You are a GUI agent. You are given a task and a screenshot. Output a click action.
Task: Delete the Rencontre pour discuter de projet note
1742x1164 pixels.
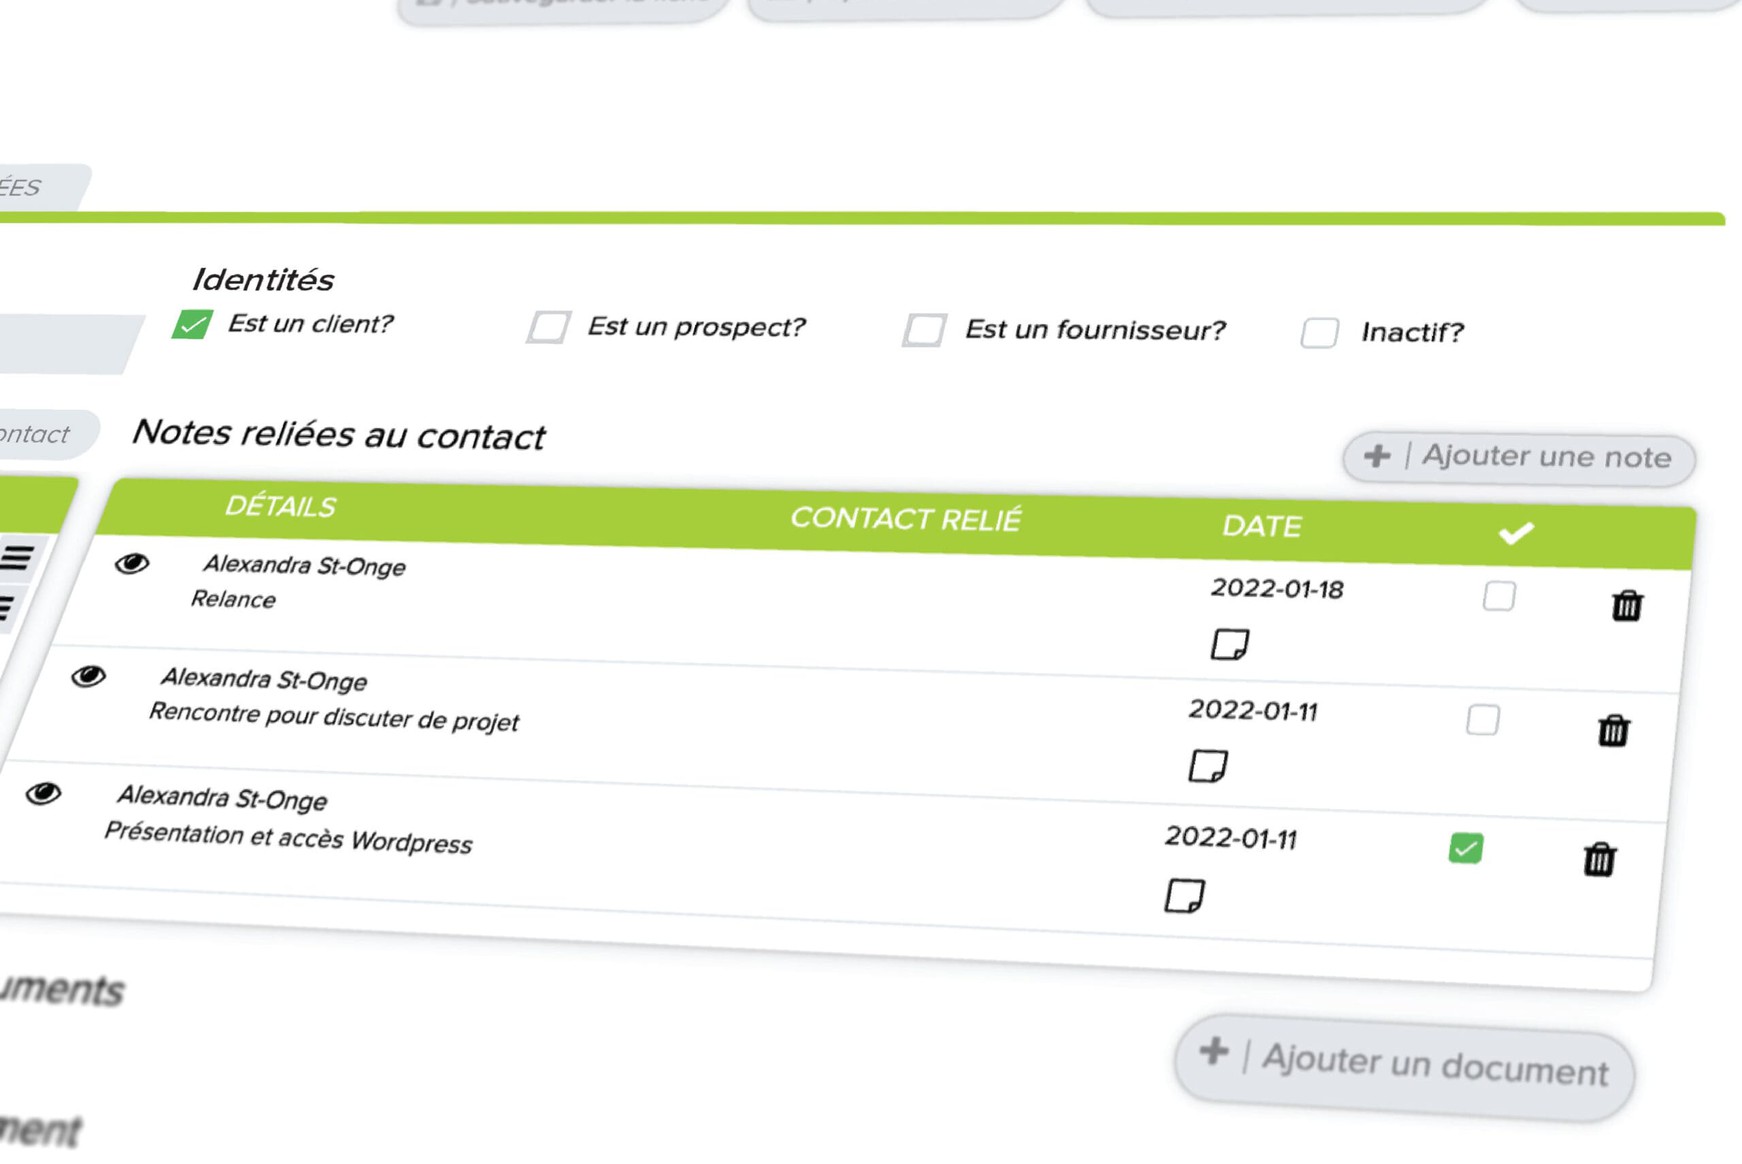coord(1613,730)
